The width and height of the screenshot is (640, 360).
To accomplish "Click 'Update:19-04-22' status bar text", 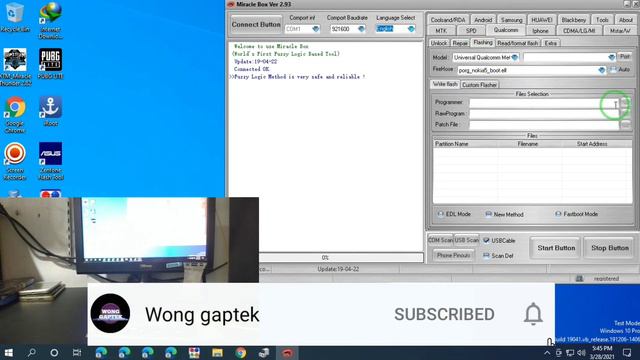I will point(338,269).
